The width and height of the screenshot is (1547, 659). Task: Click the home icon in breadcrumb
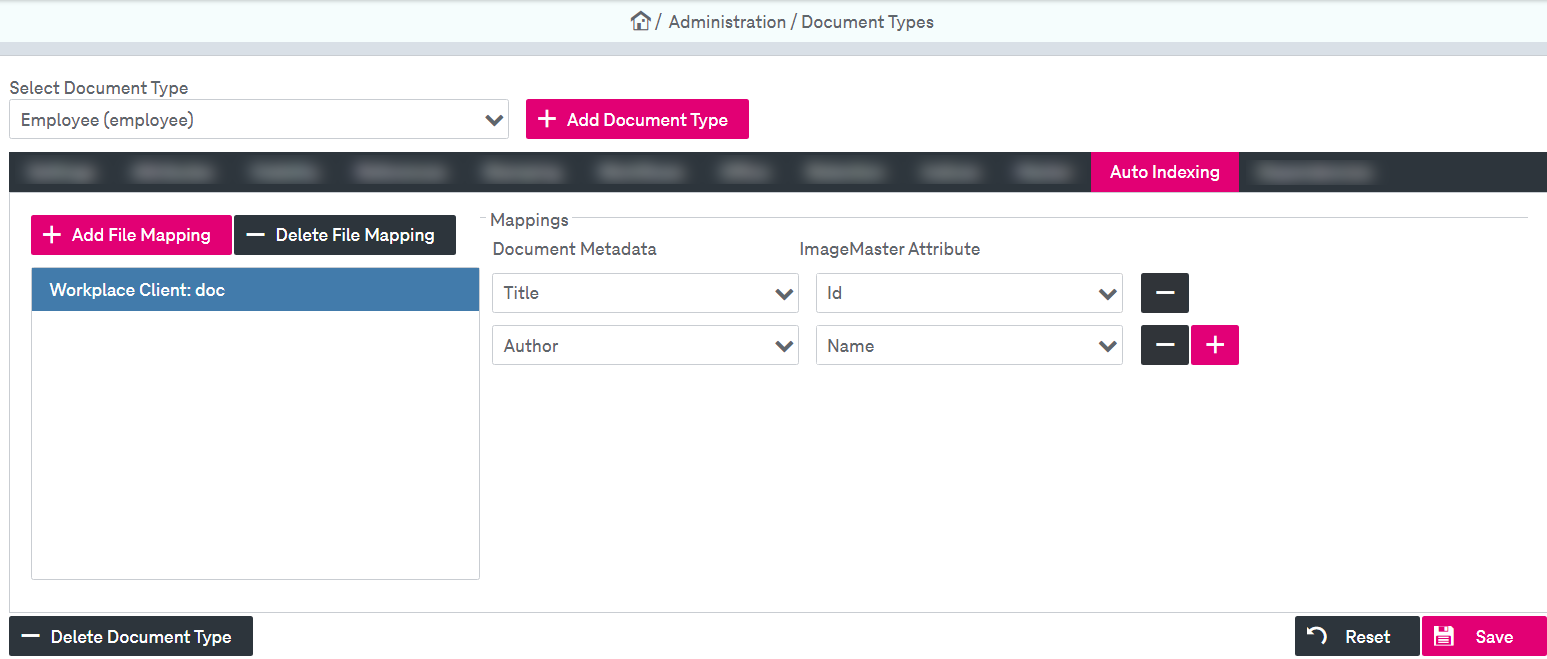pos(640,21)
